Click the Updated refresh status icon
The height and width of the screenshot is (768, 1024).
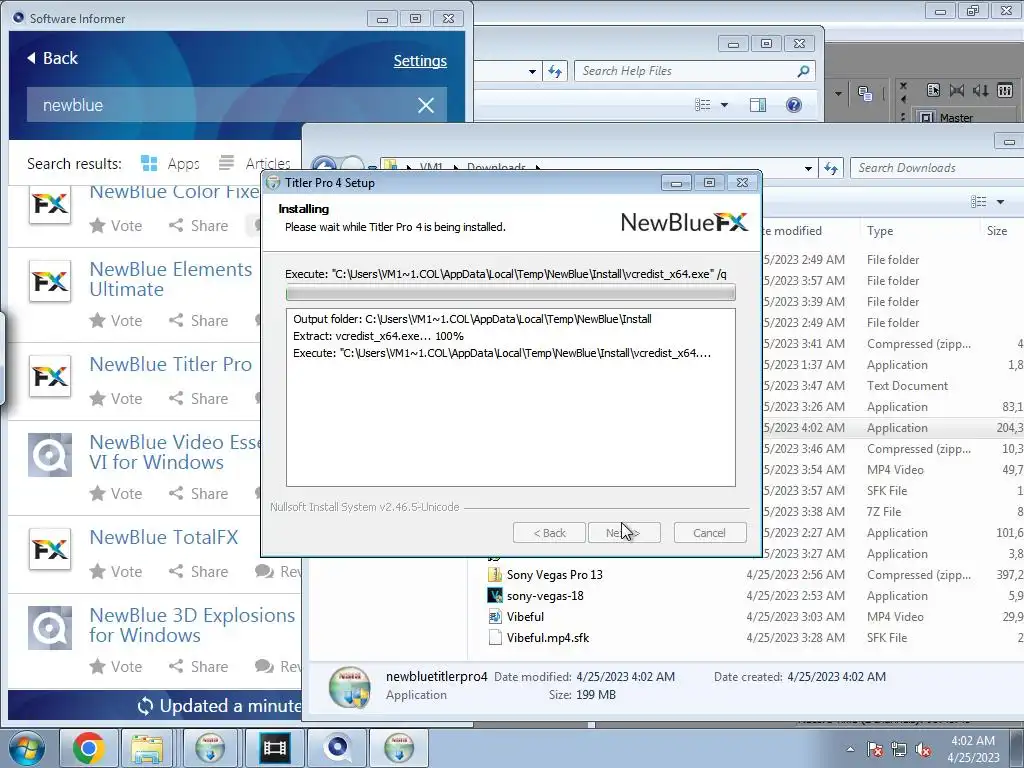(145, 706)
